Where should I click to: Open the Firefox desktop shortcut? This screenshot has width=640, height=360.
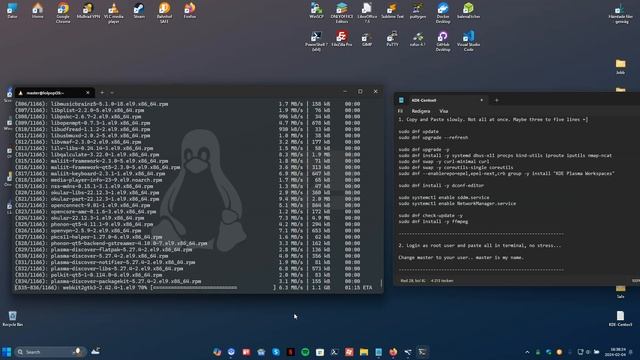tap(189, 11)
